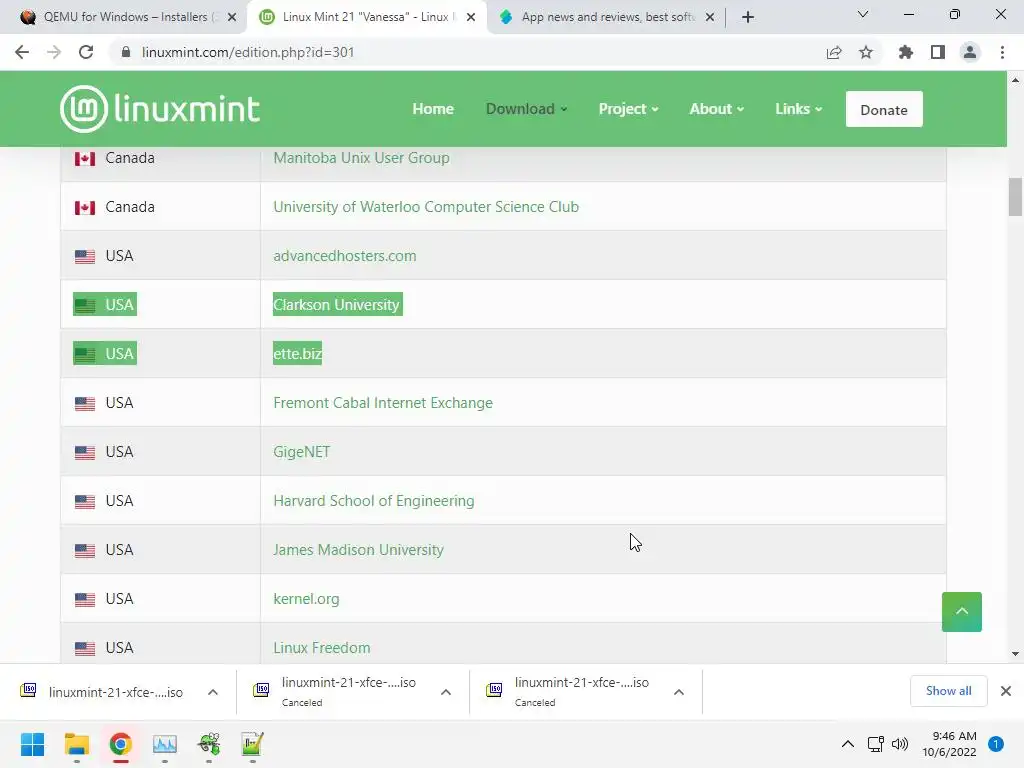The width and height of the screenshot is (1024, 768).
Task: Open the Linux Freedom mirror link
Action: 321,648
